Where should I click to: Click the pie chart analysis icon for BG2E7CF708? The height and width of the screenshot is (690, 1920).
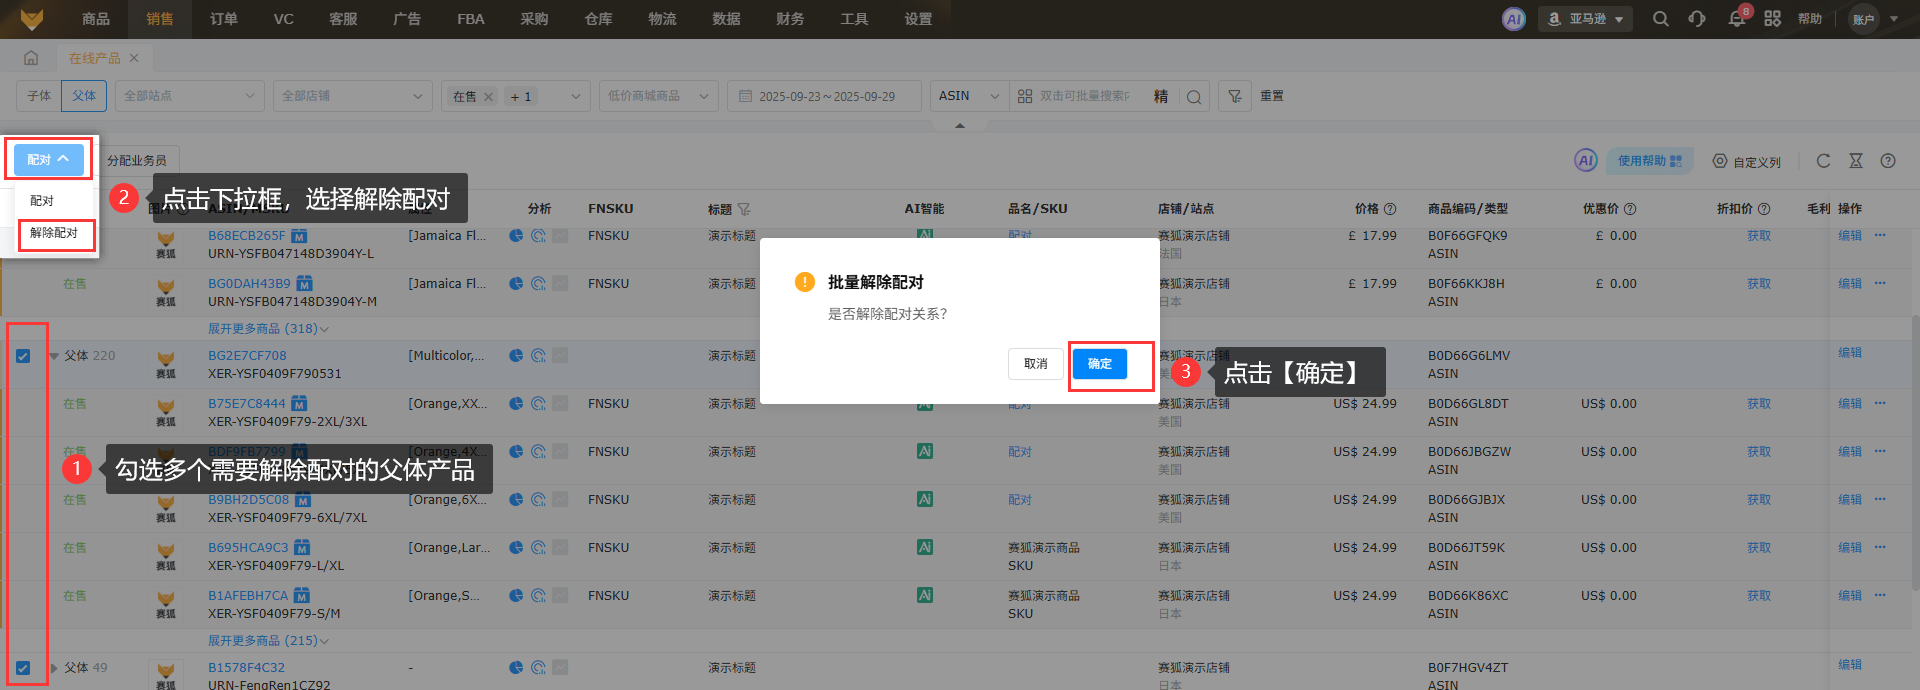[516, 355]
